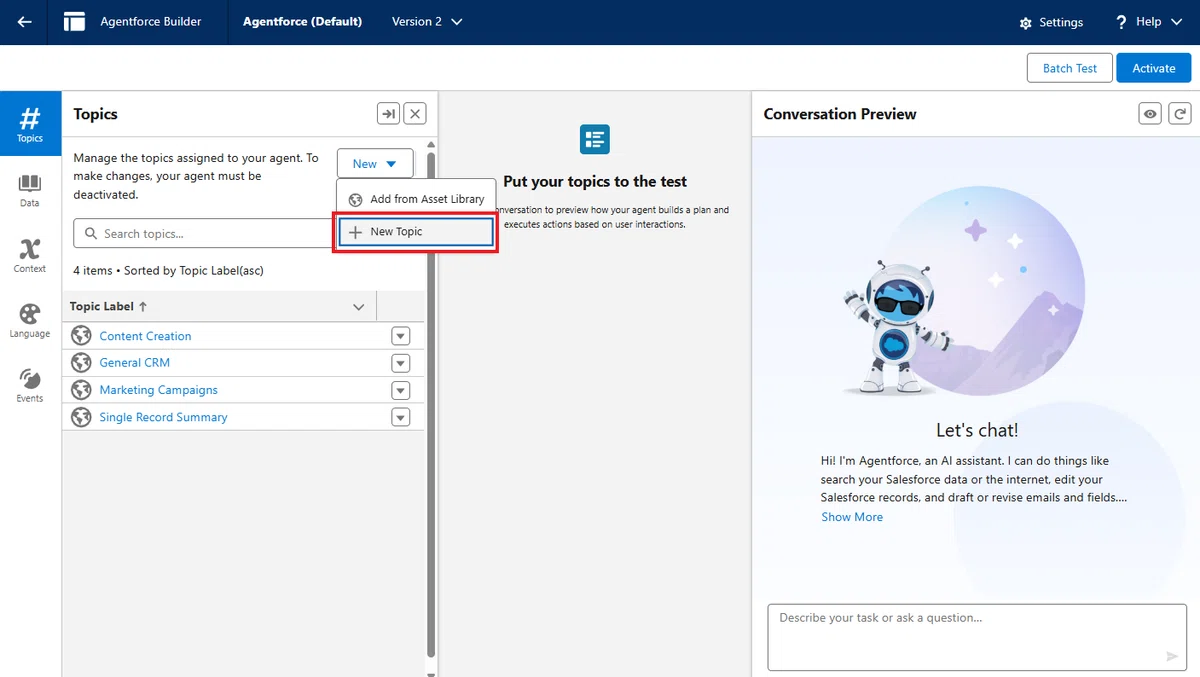Click the refresh conversation icon
The height and width of the screenshot is (677, 1200).
point(1181,114)
